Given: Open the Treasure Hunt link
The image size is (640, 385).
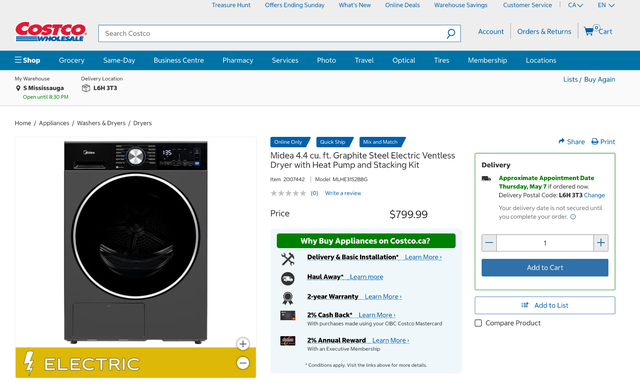Looking at the screenshot, I should pos(231,5).
